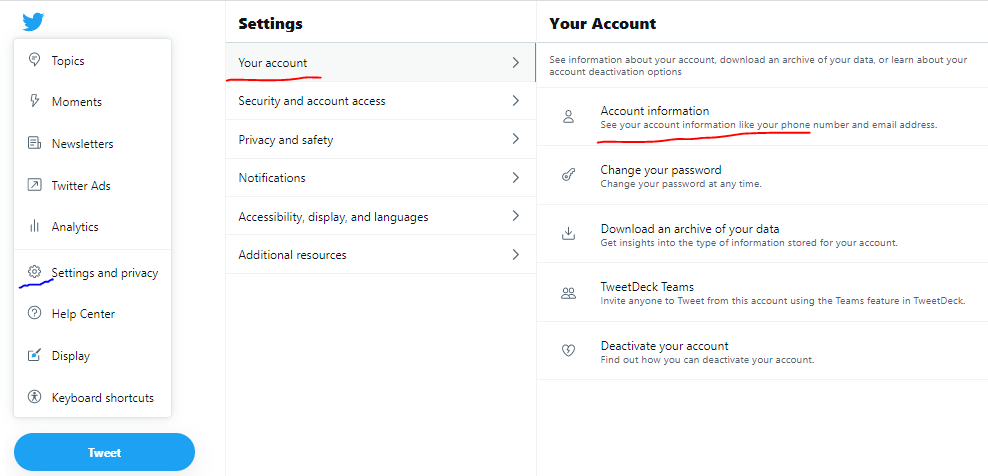The height and width of the screenshot is (476, 988).
Task: Open Account information
Action: click(x=655, y=111)
